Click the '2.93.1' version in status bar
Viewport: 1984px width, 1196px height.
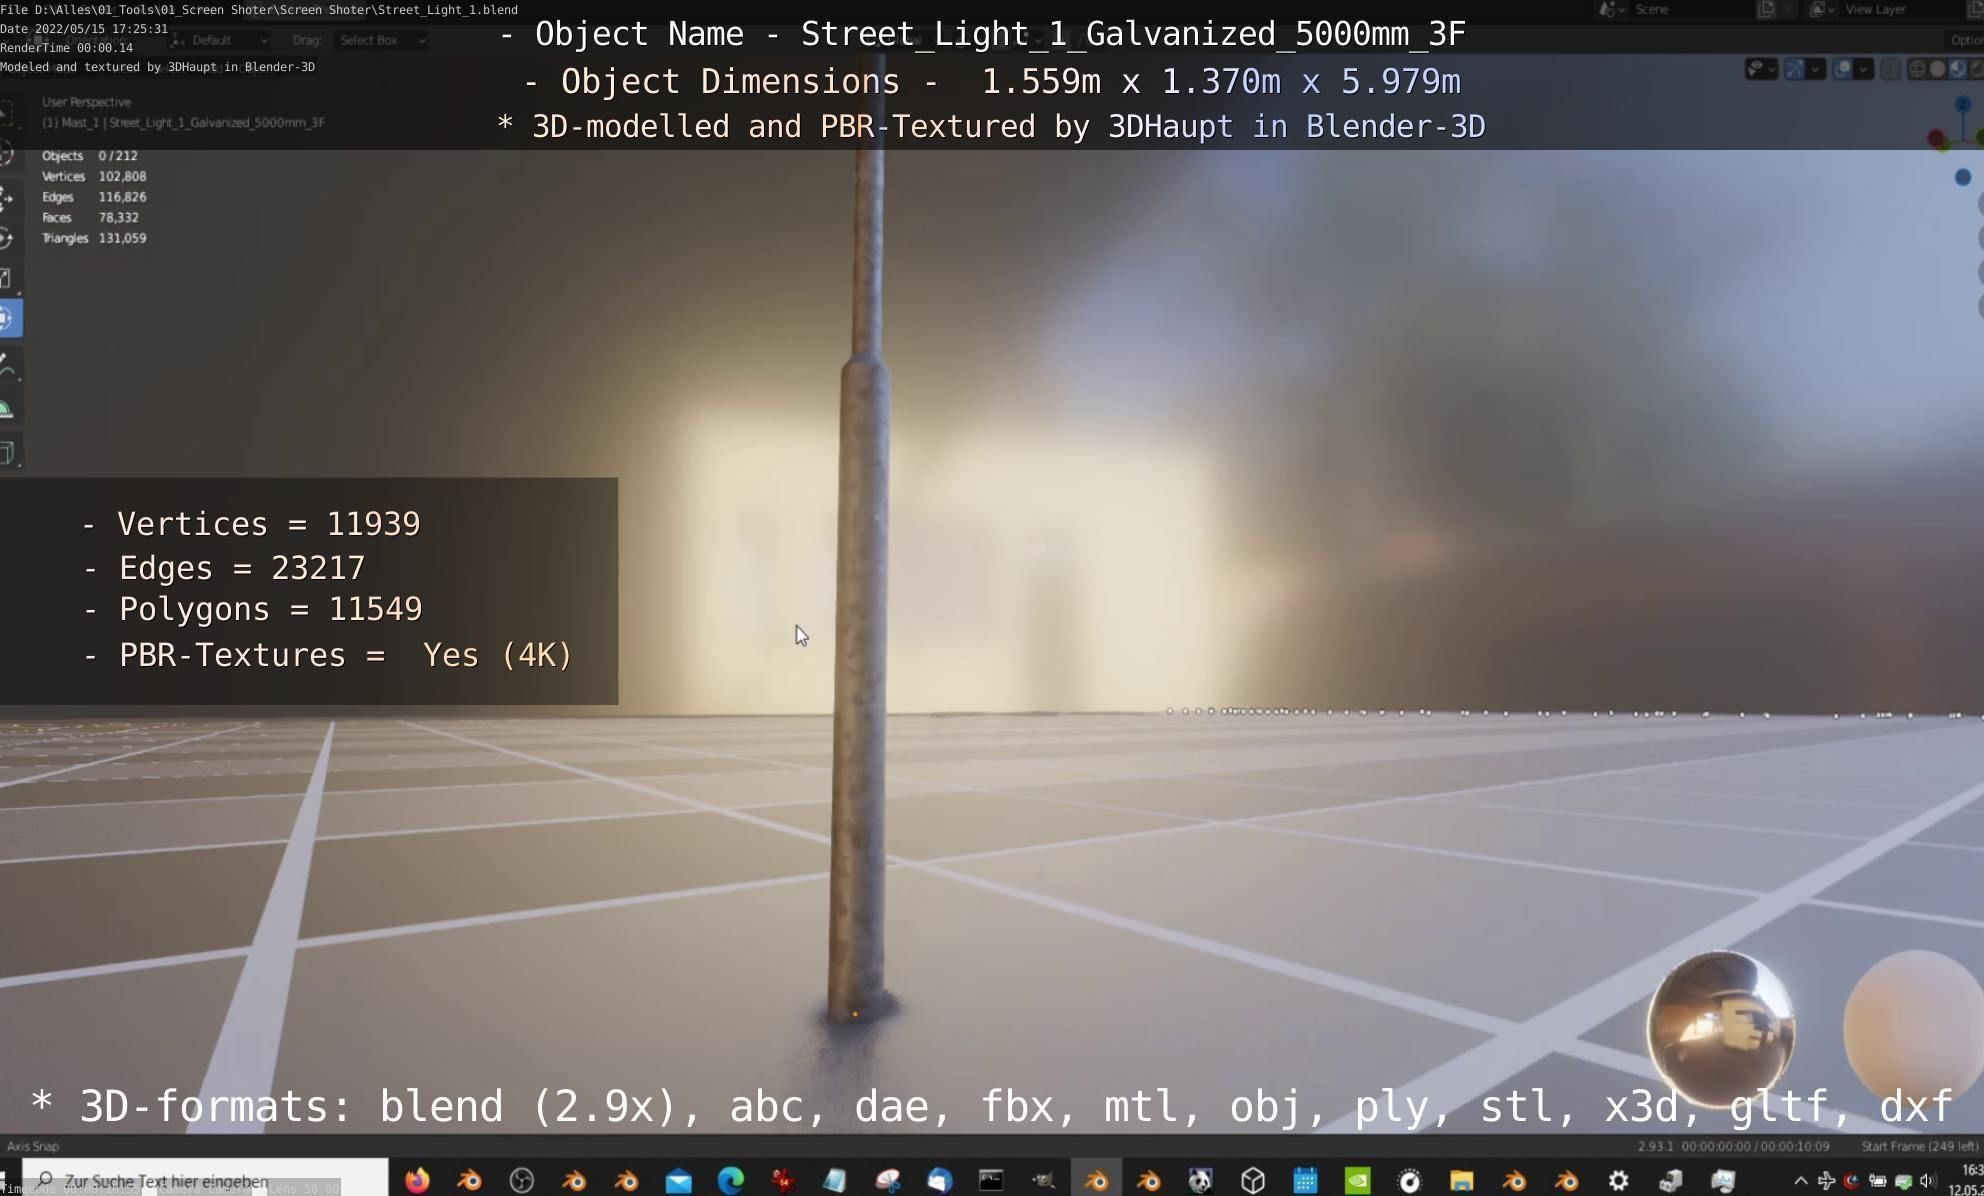[x=1655, y=1146]
